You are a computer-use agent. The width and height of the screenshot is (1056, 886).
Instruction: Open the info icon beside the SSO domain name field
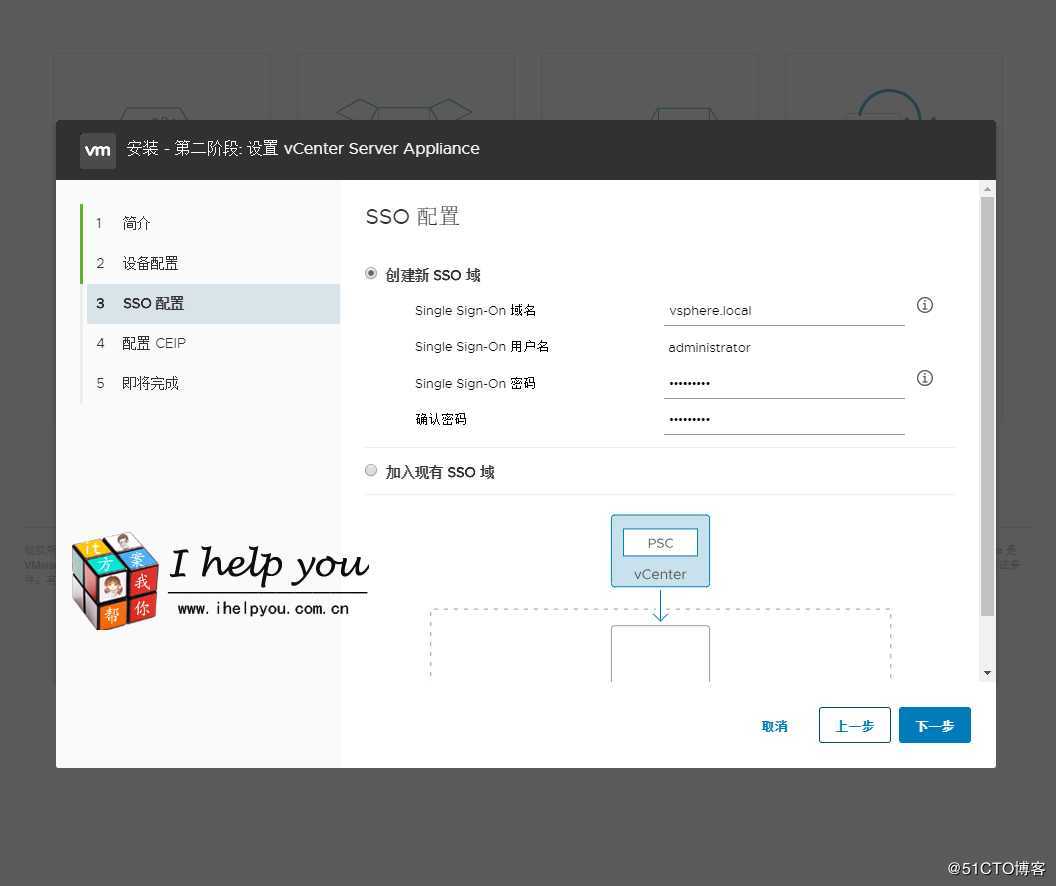(x=925, y=305)
